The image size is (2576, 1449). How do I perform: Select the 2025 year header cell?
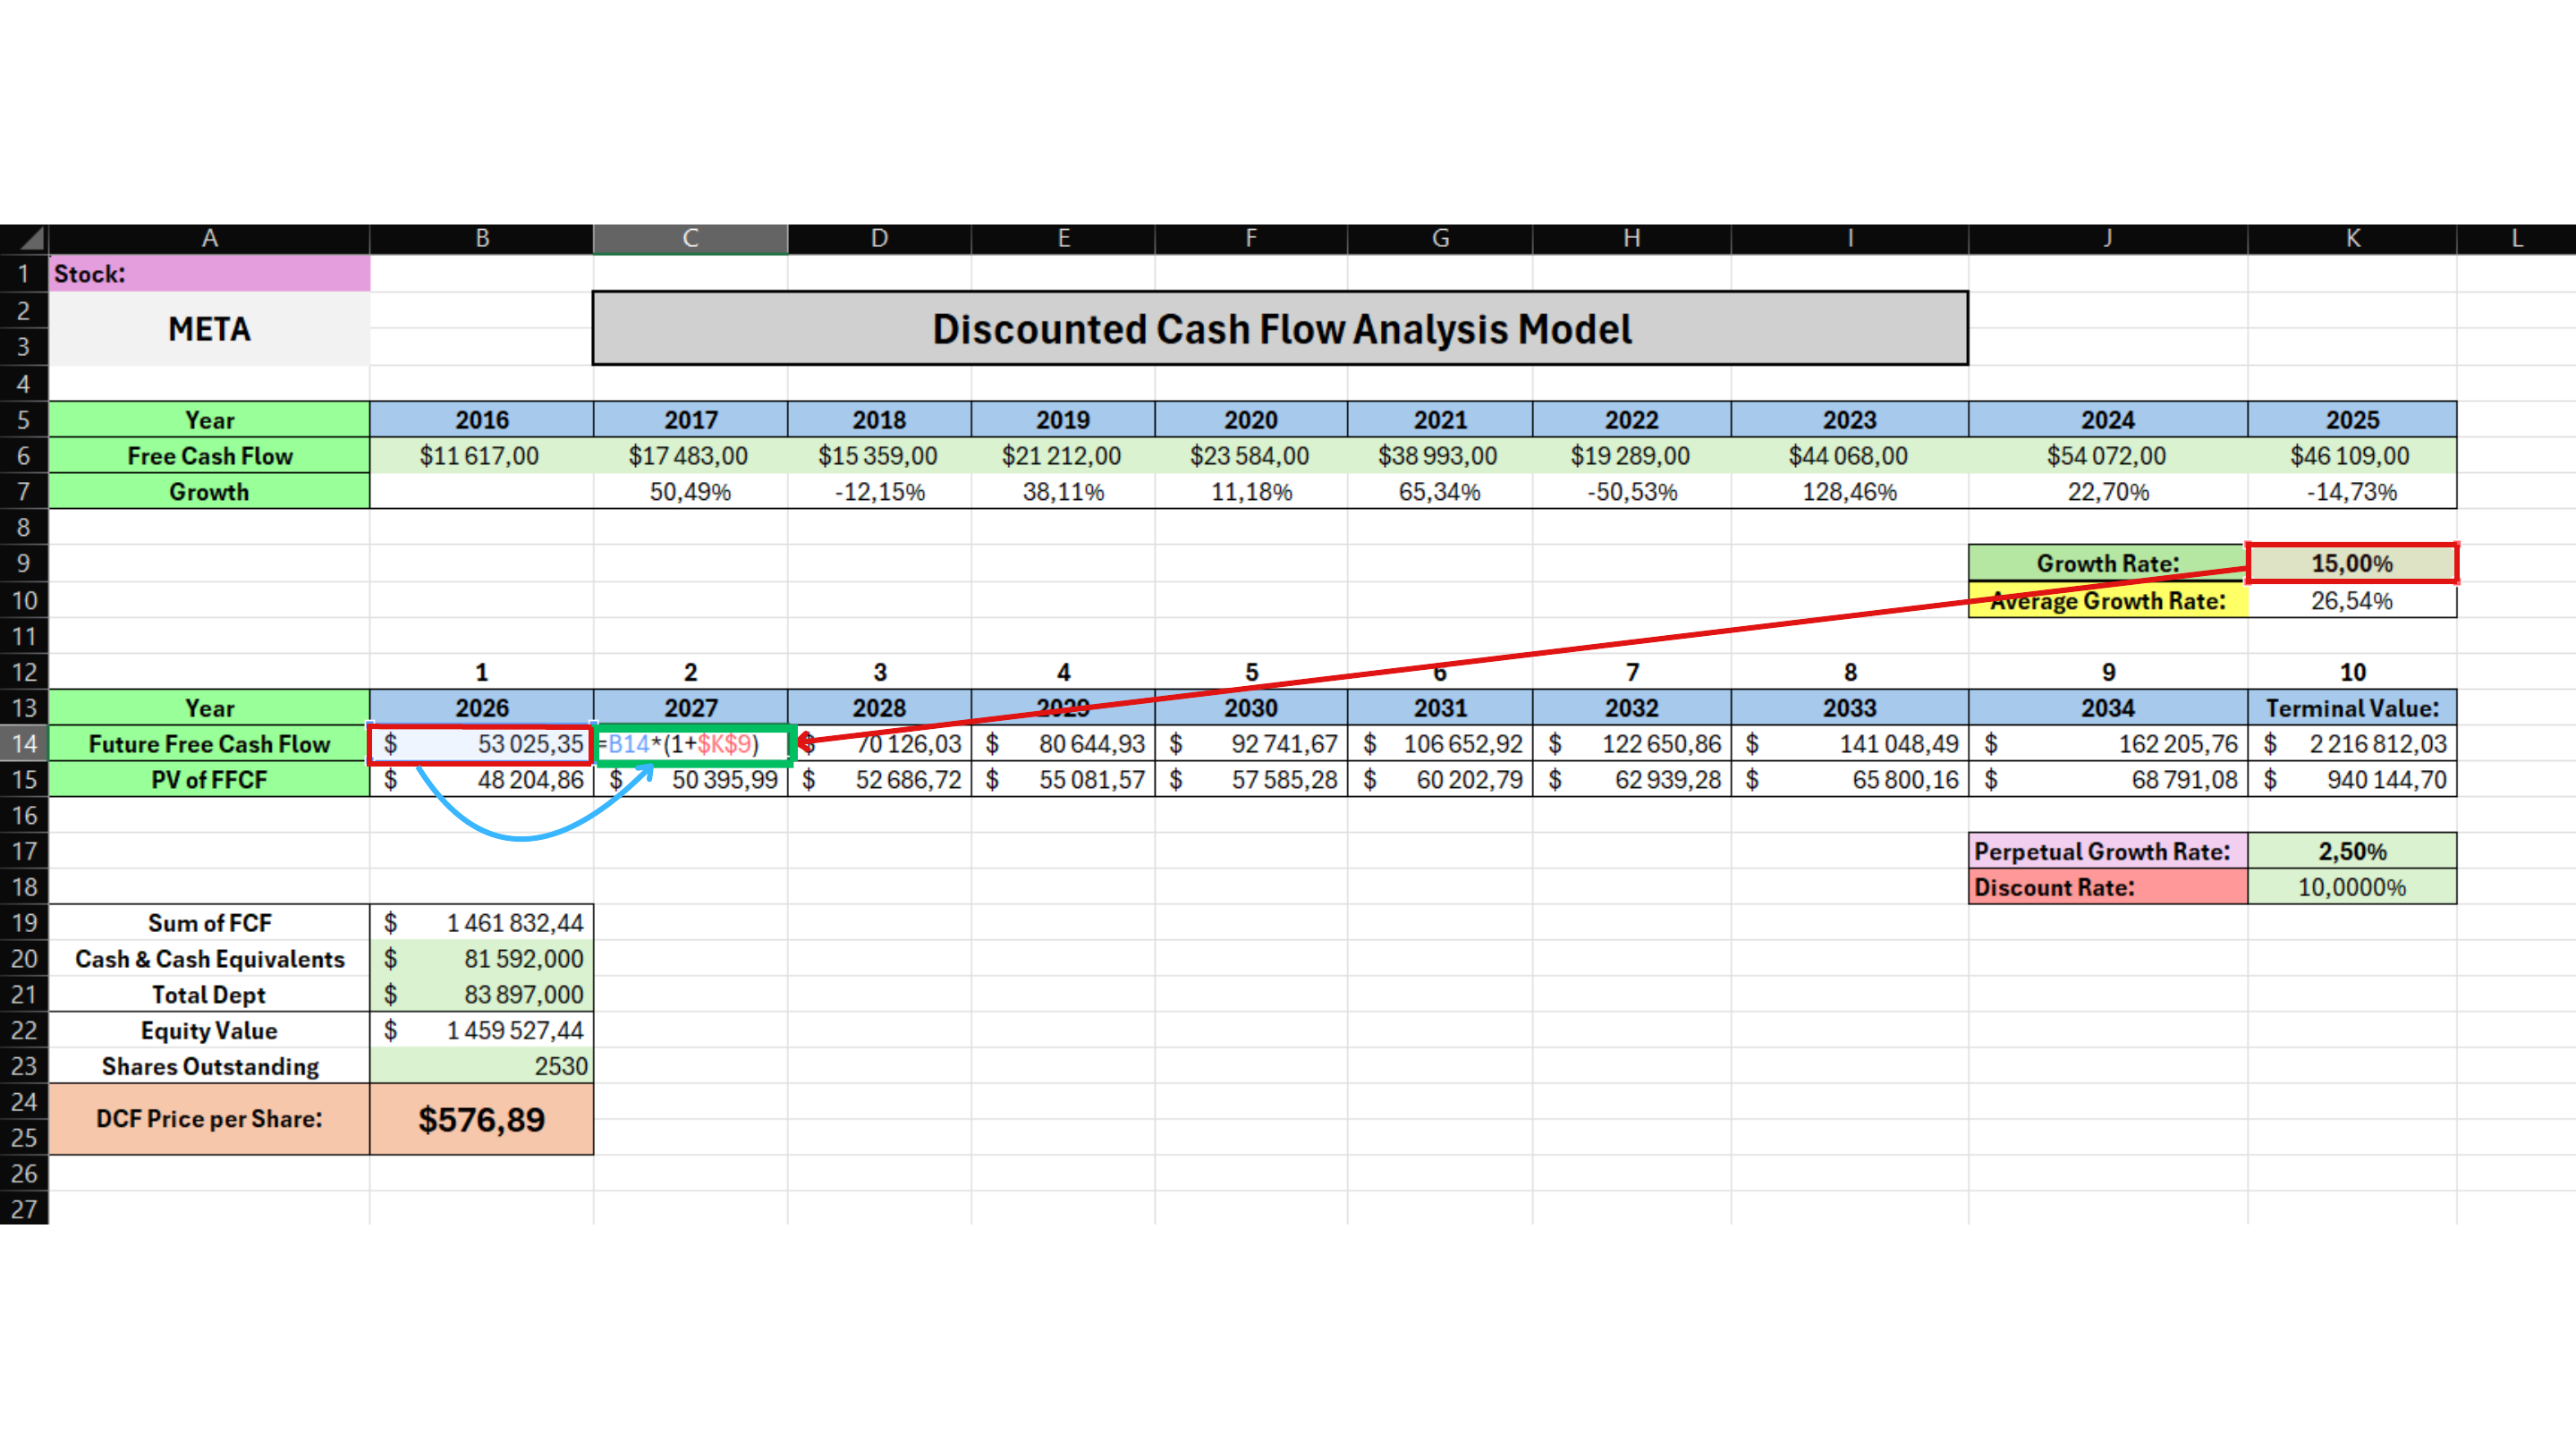tap(2352, 420)
